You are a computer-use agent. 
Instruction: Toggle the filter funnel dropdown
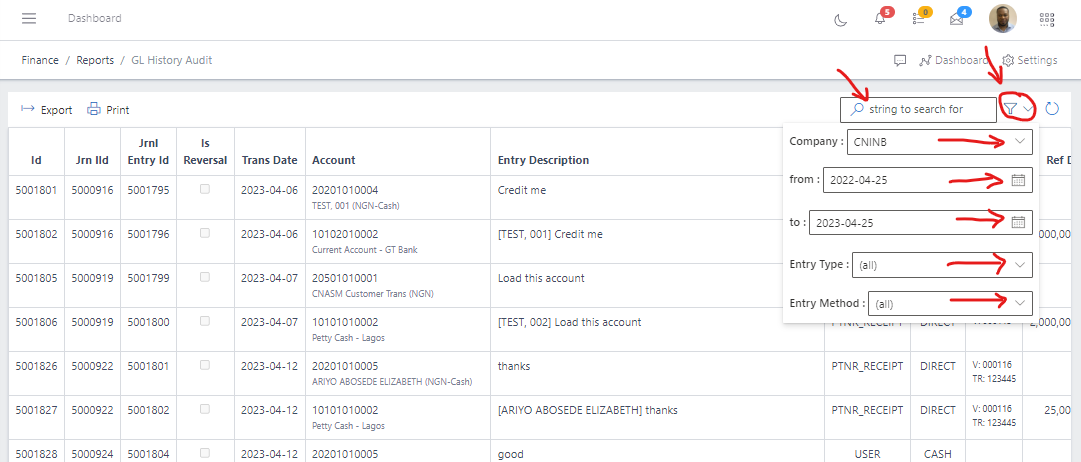(1018, 108)
